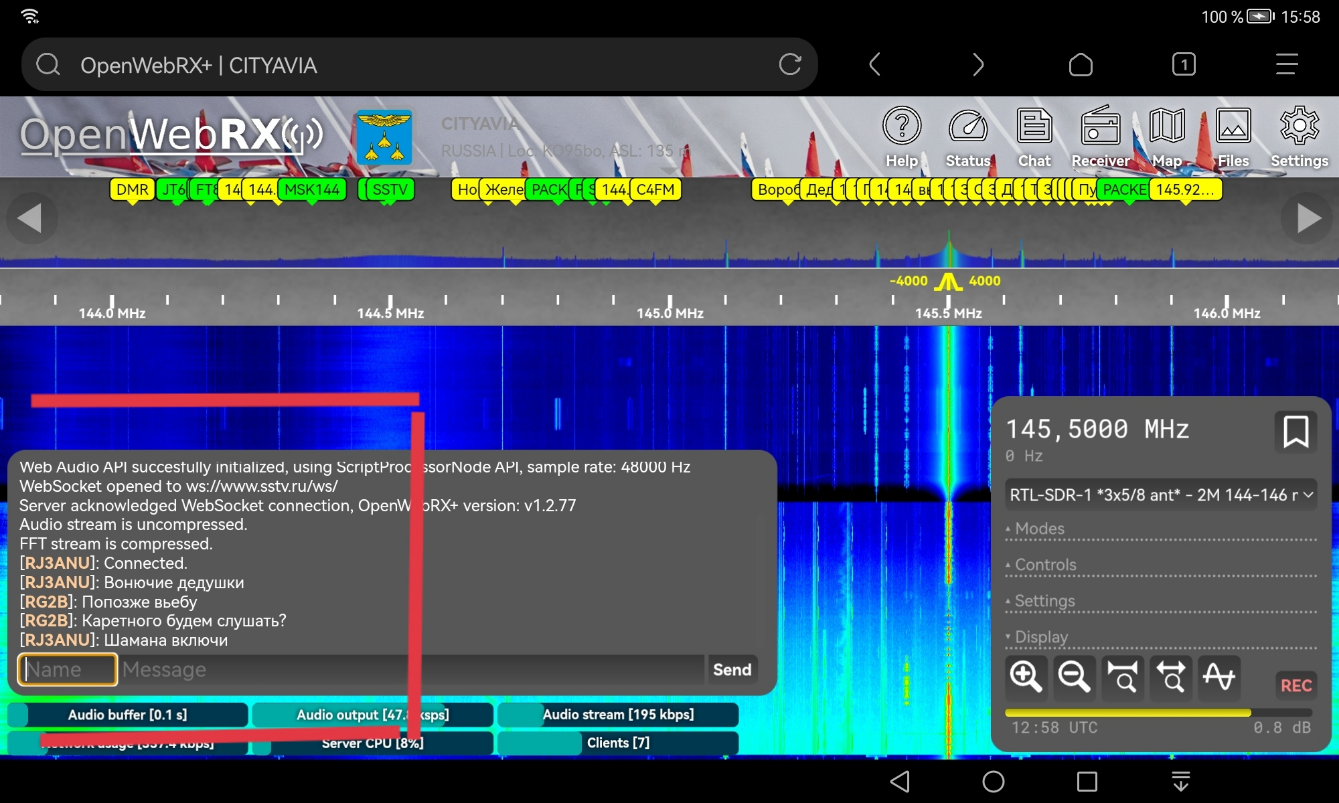Viewport: 1339px width, 803px height.
Task: Click the 144.5 MHz frequency scale label
Action: coord(390,313)
